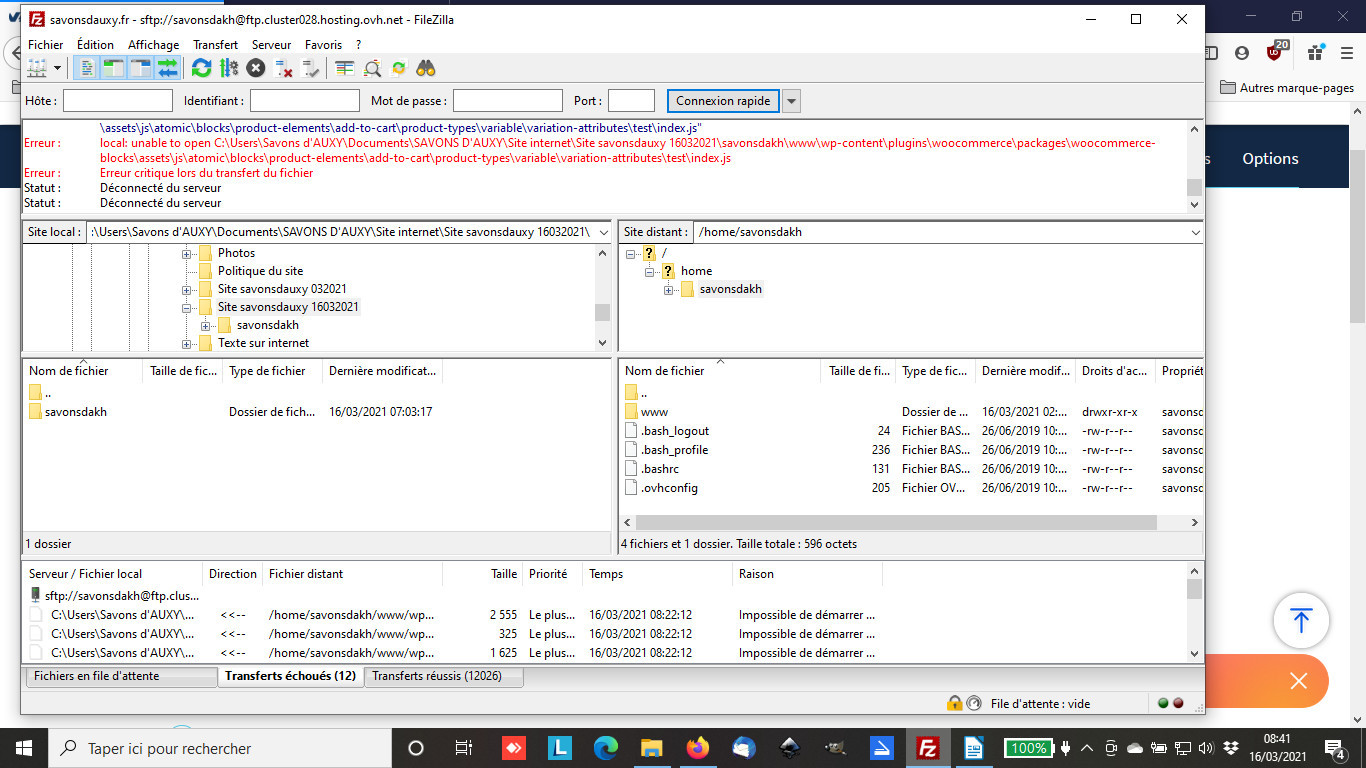The image size is (1366, 768).
Task: Click the Connexion rapide button
Action: (722, 101)
